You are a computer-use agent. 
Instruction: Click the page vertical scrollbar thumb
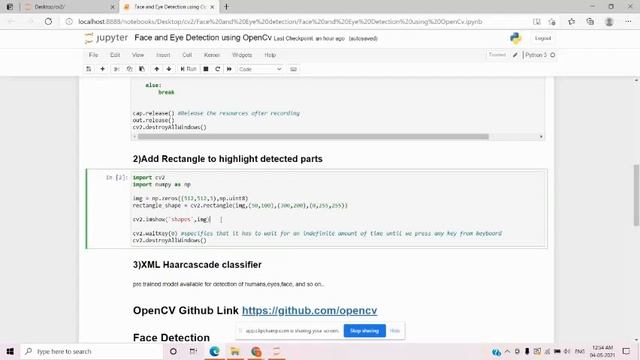(636, 195)
